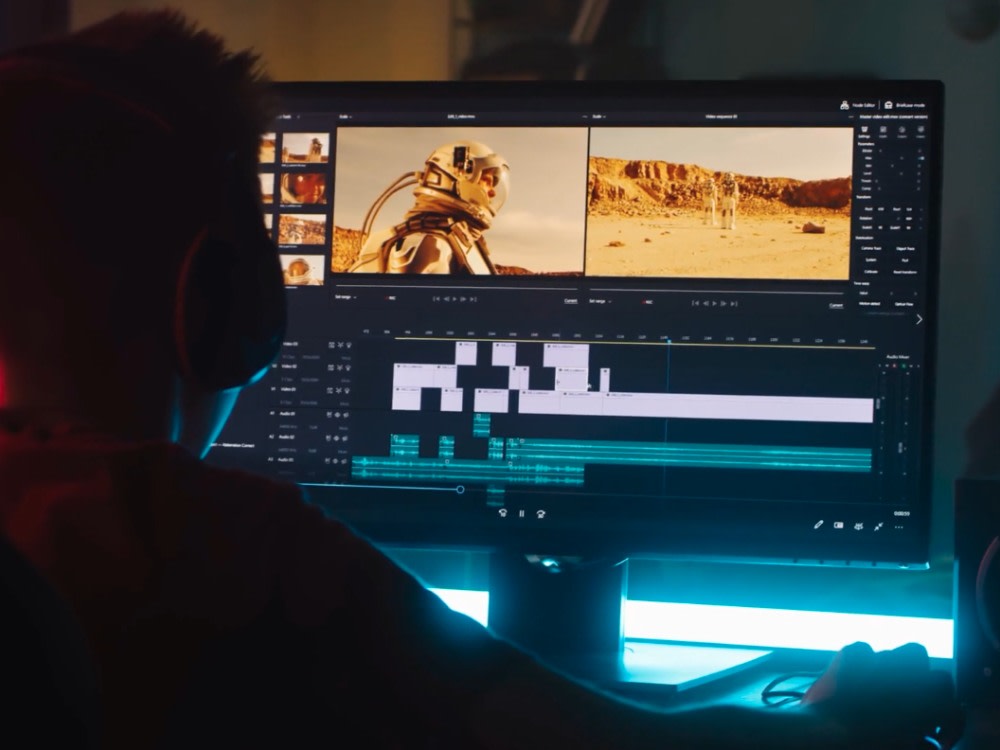
Task: Click the Calibrate button
Action: pyautogui.click(x=871, y=272)
